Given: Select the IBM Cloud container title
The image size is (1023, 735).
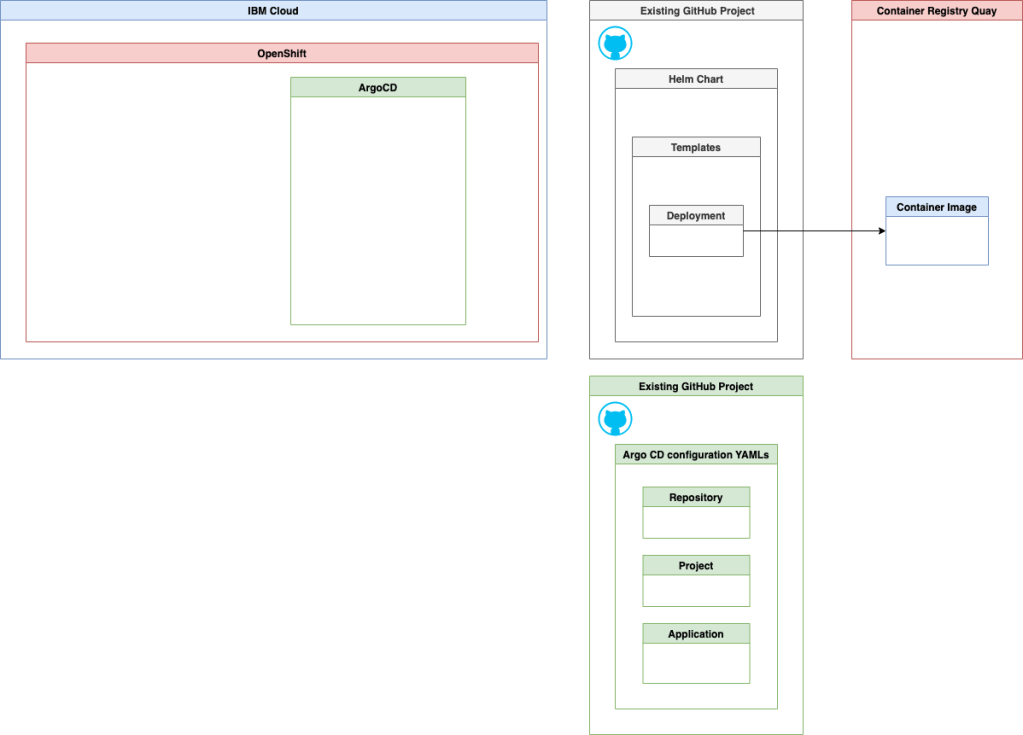Looking at the screenshot, I should (273, 11).
